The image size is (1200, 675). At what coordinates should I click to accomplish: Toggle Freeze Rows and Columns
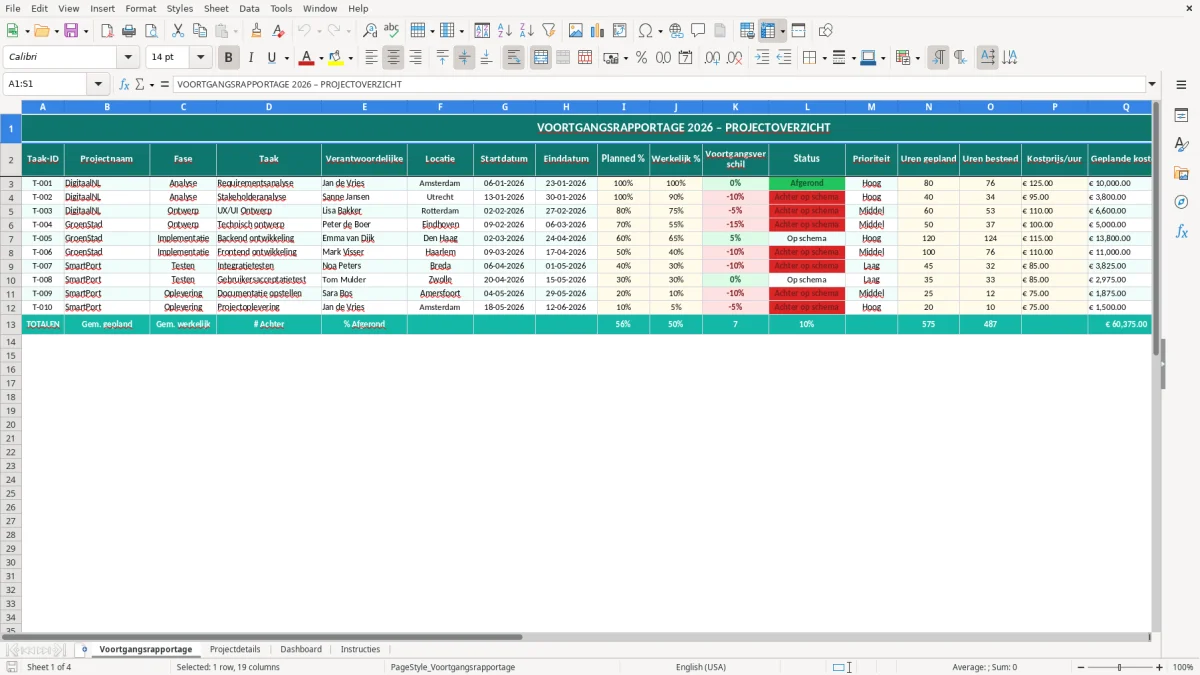tap(768, 31)
